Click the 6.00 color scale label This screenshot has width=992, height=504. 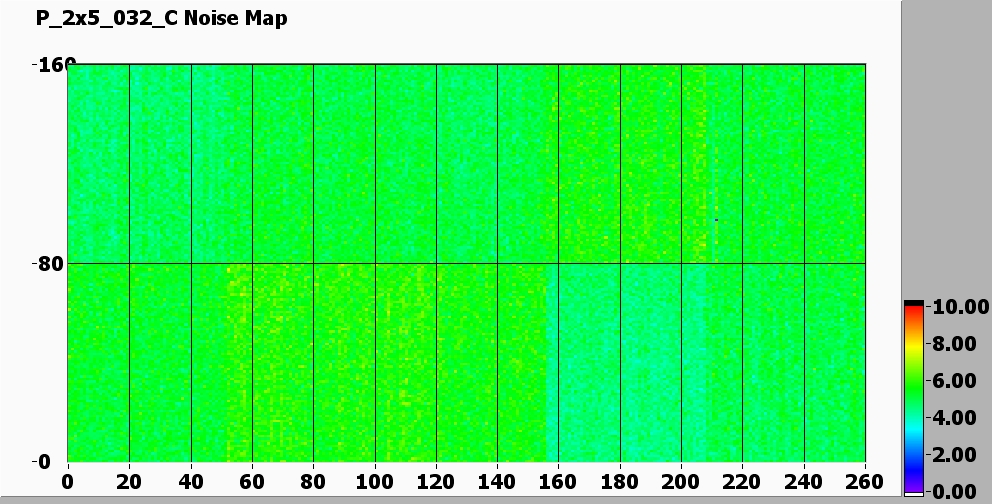[x=954, y=381]
